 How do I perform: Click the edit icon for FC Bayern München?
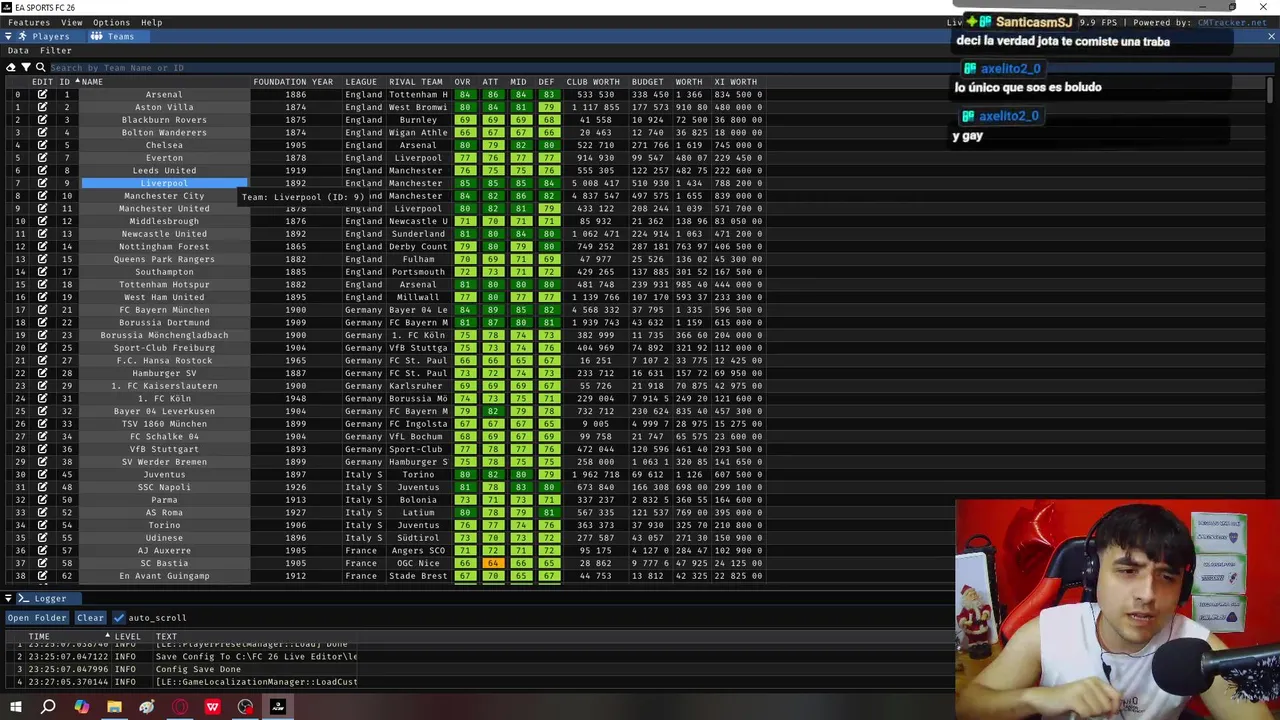coord(42,310)
